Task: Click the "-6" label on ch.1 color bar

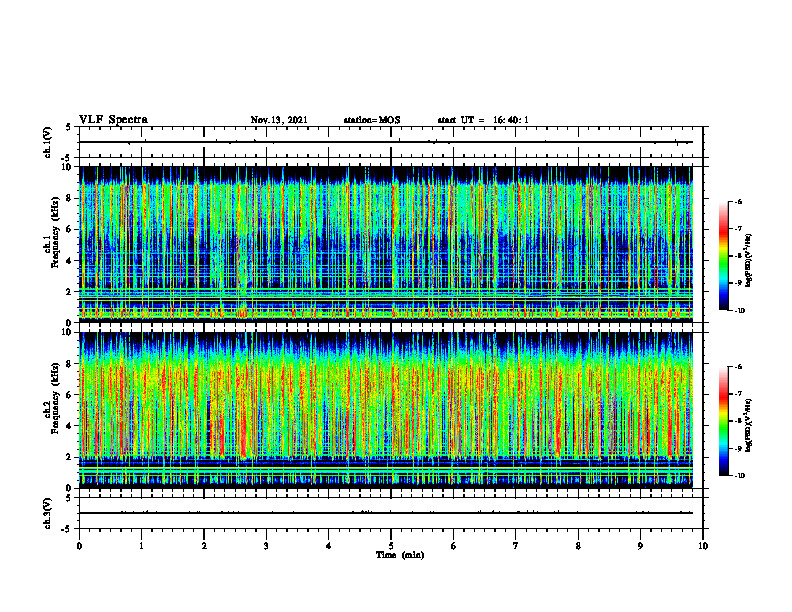Action: coord(737,201)
